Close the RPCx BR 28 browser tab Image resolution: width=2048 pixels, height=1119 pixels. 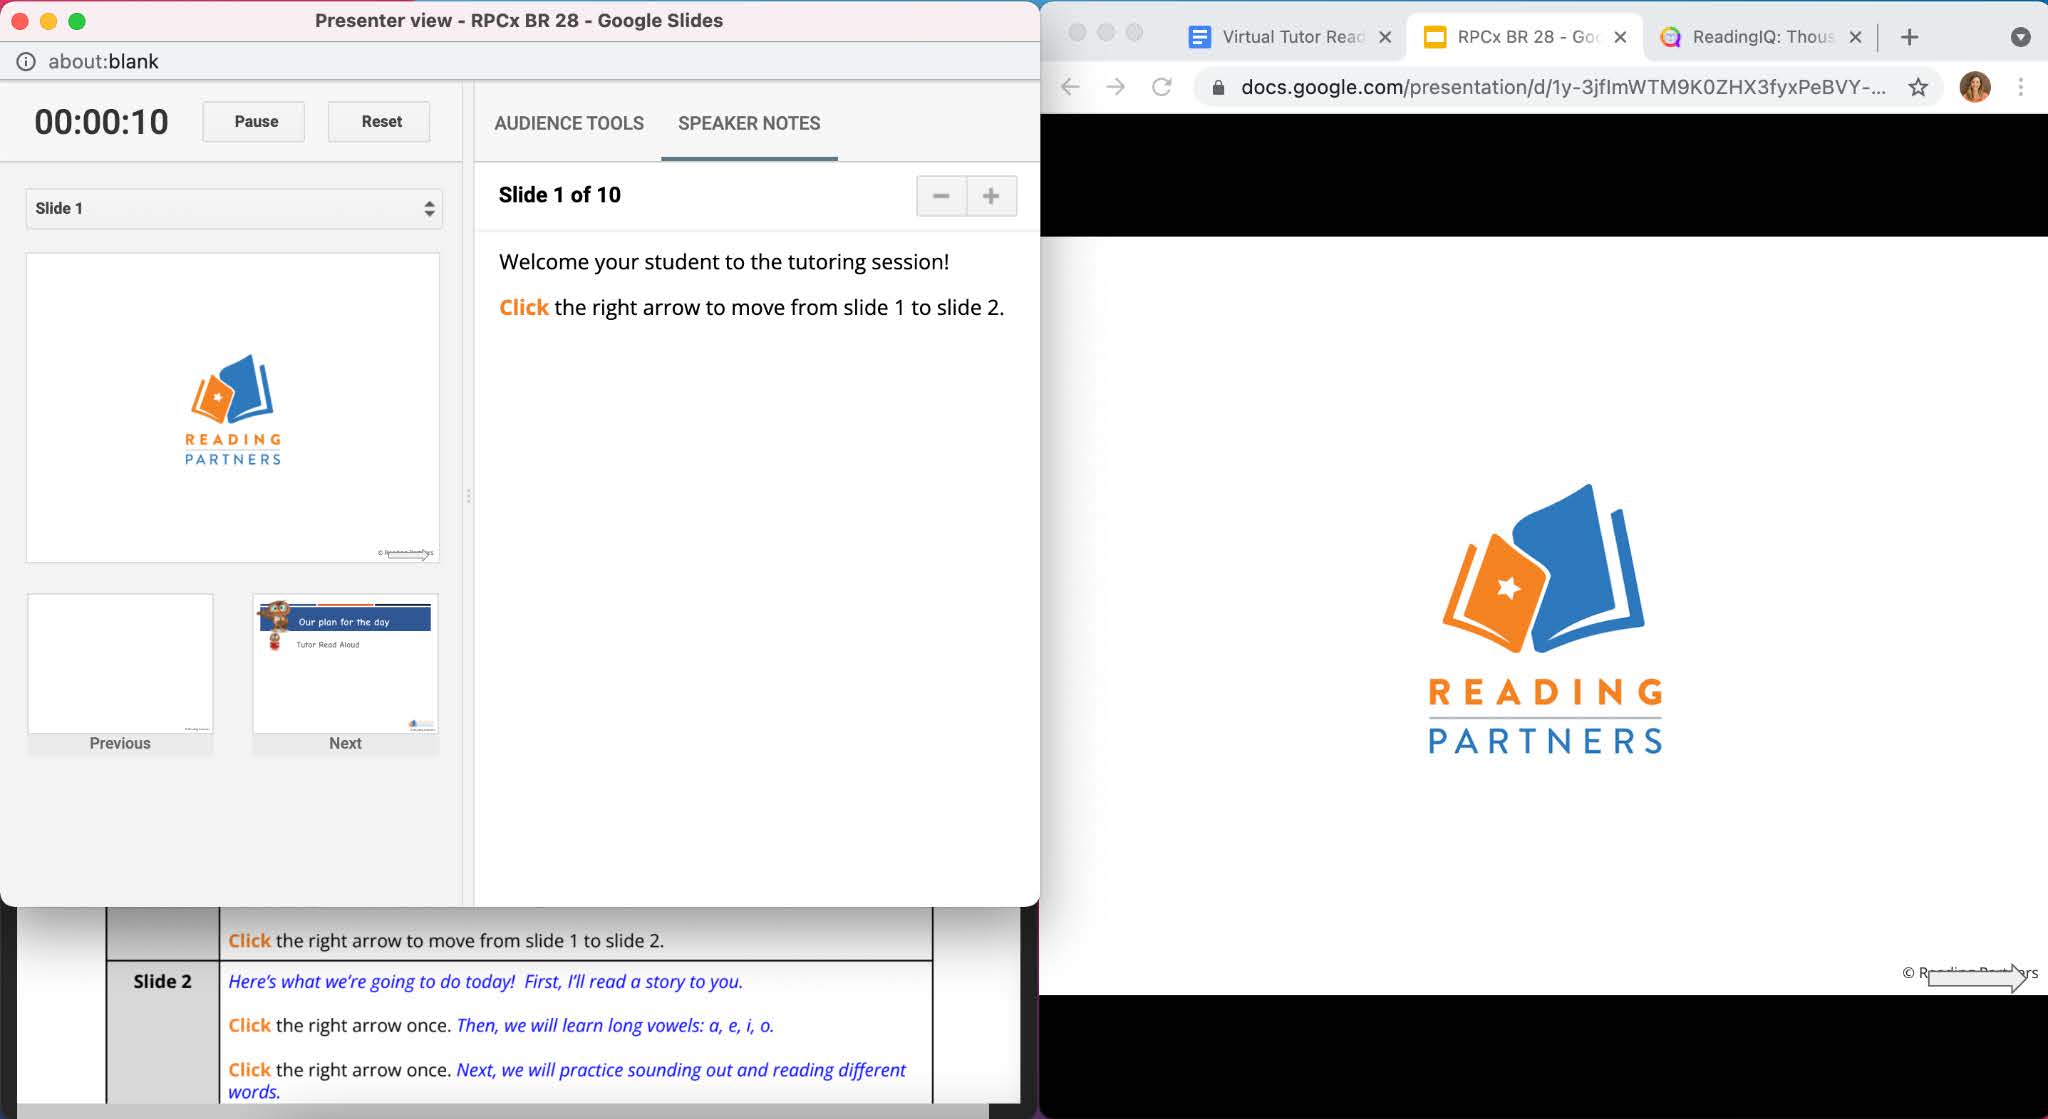coord(1621,37)
